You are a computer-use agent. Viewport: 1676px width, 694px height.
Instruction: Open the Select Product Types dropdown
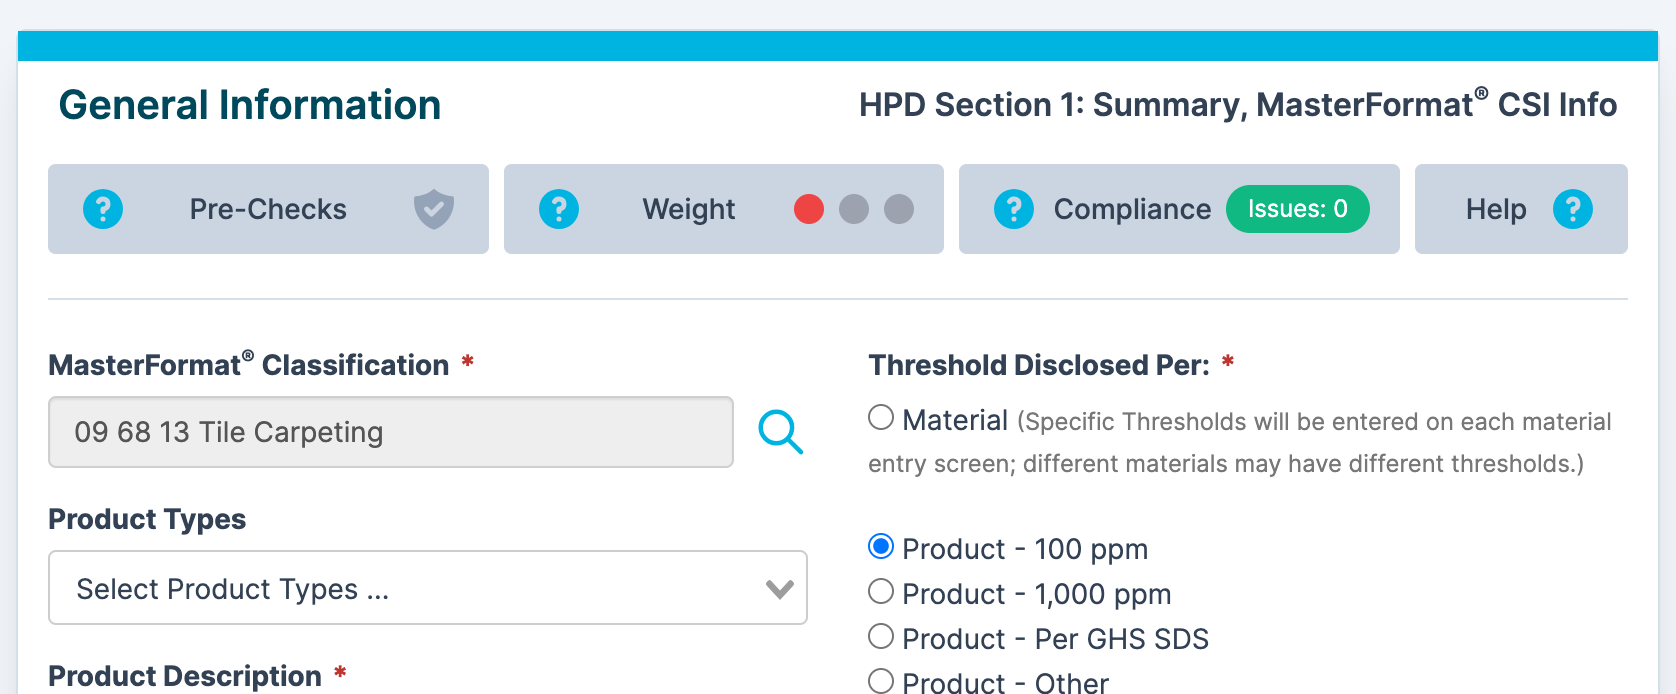click(x=400, y=588)
